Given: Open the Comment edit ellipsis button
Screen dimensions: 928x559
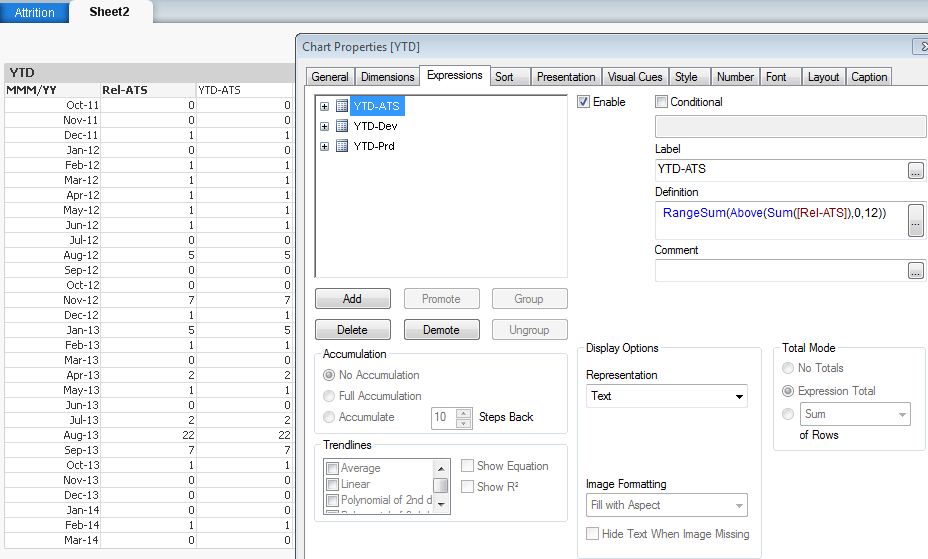Looking at the screenshot, I should click(x=916, y=270).
